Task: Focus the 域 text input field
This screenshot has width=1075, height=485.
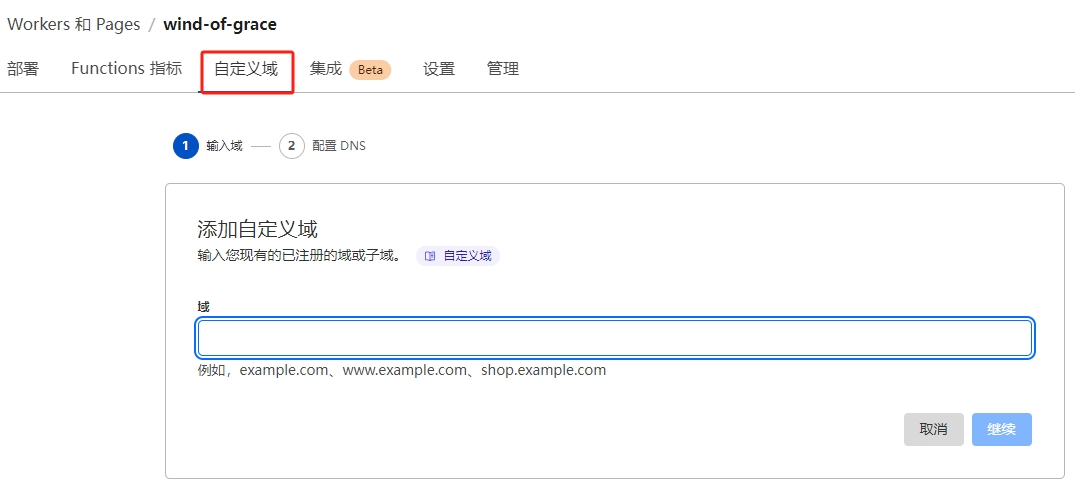Action: [x=614, y=338]
